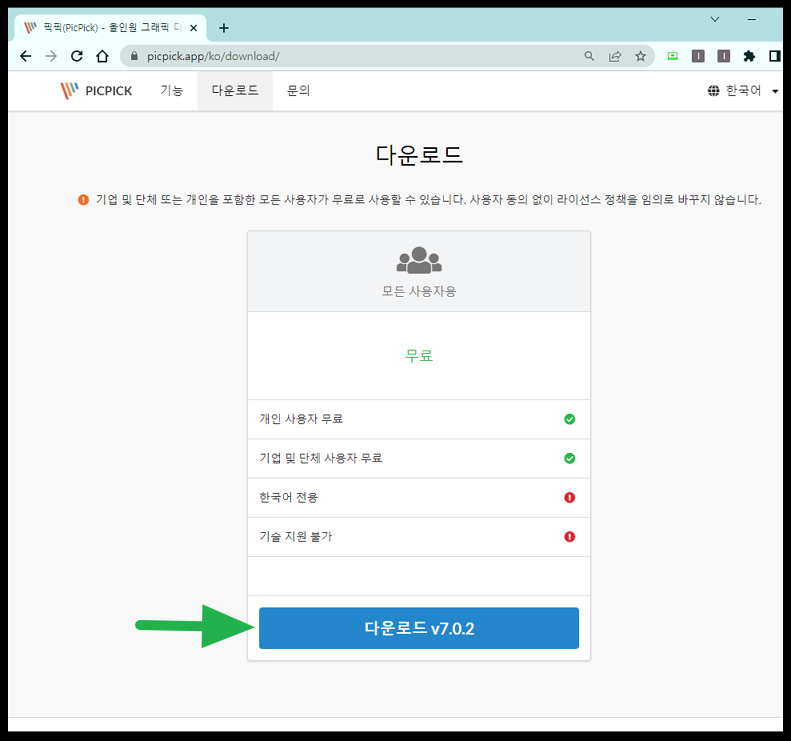This screenshot has width=791, height=741.
Task: Minimize the browser window
Action: click(x=752, y=19)
